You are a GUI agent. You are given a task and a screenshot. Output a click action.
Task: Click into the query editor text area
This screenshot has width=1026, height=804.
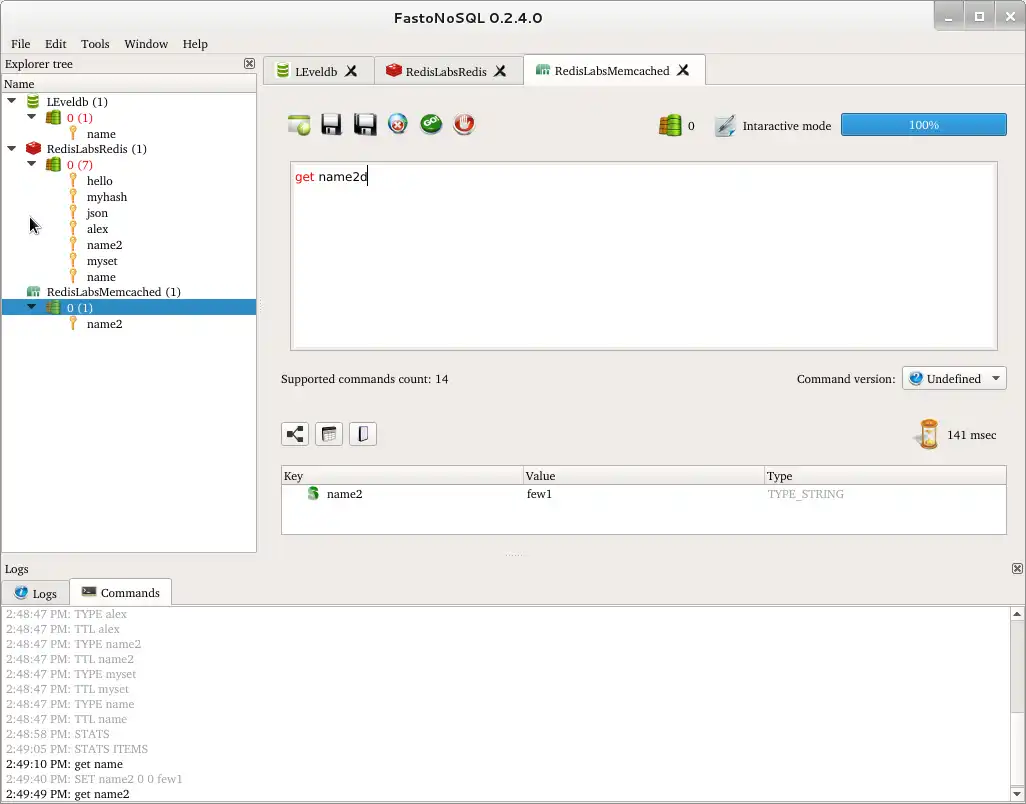click(644, 256)
